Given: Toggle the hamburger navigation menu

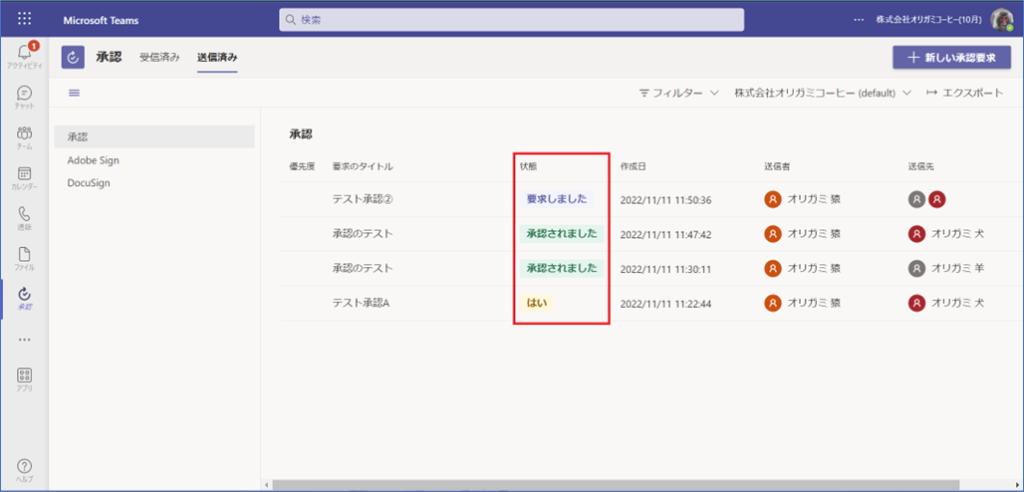Looking at the screenshot, I should coord(74,93).
